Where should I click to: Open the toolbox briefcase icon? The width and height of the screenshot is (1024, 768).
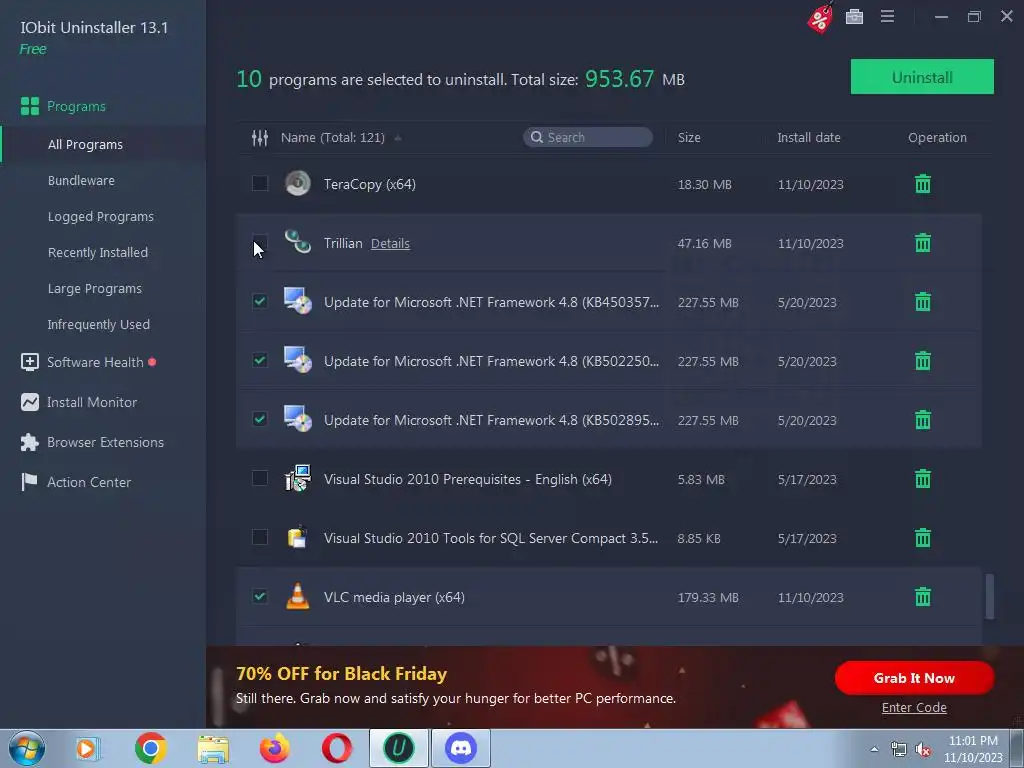tap(854, 16)
